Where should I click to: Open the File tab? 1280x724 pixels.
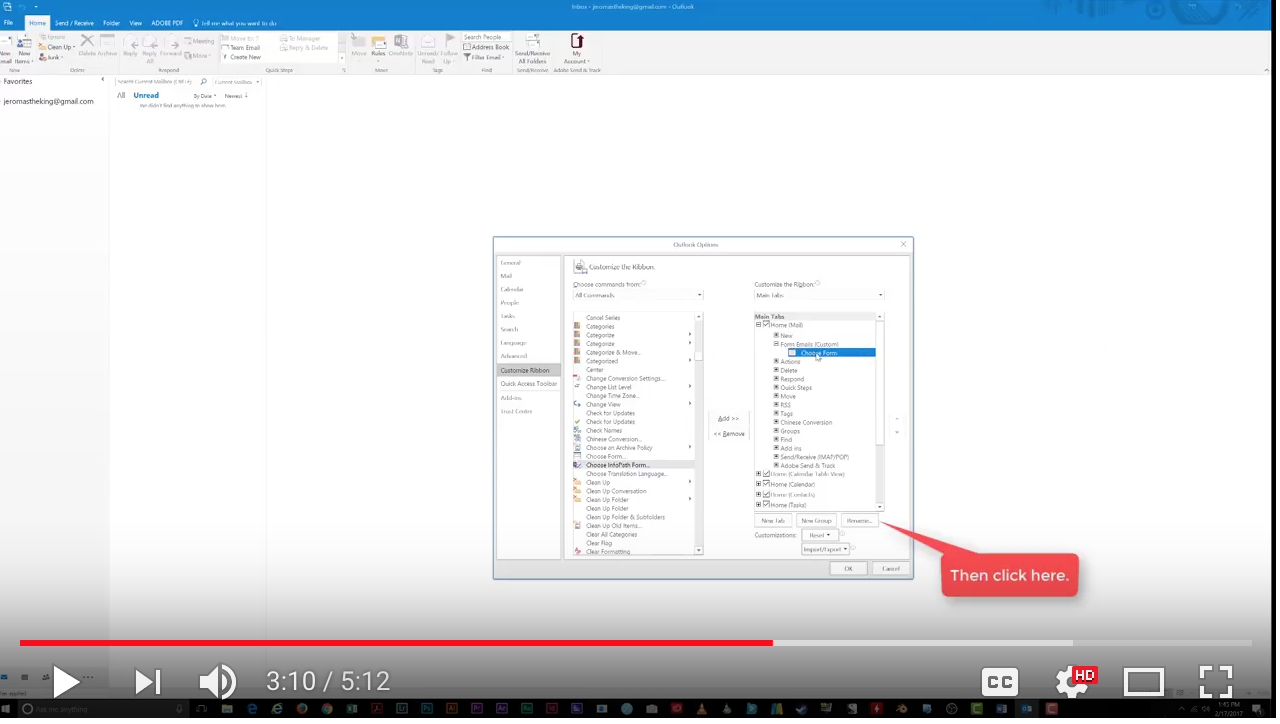click(8, 22)
